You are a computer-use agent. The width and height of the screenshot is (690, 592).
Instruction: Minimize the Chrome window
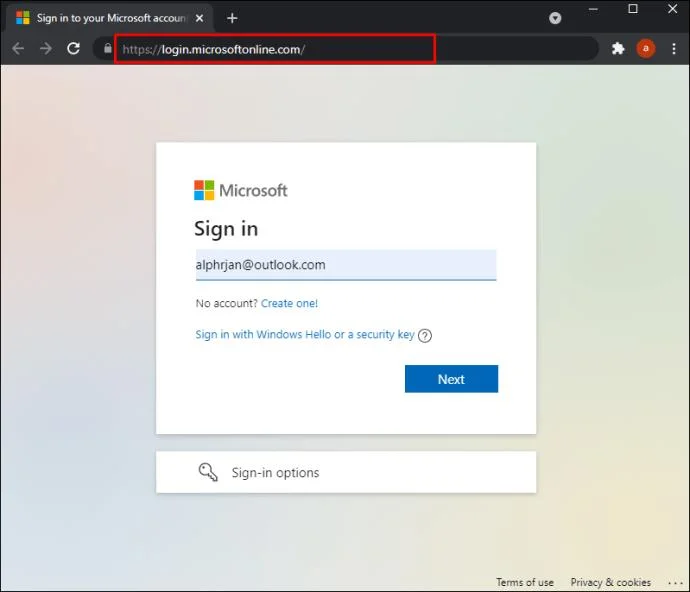coord(593,9)
